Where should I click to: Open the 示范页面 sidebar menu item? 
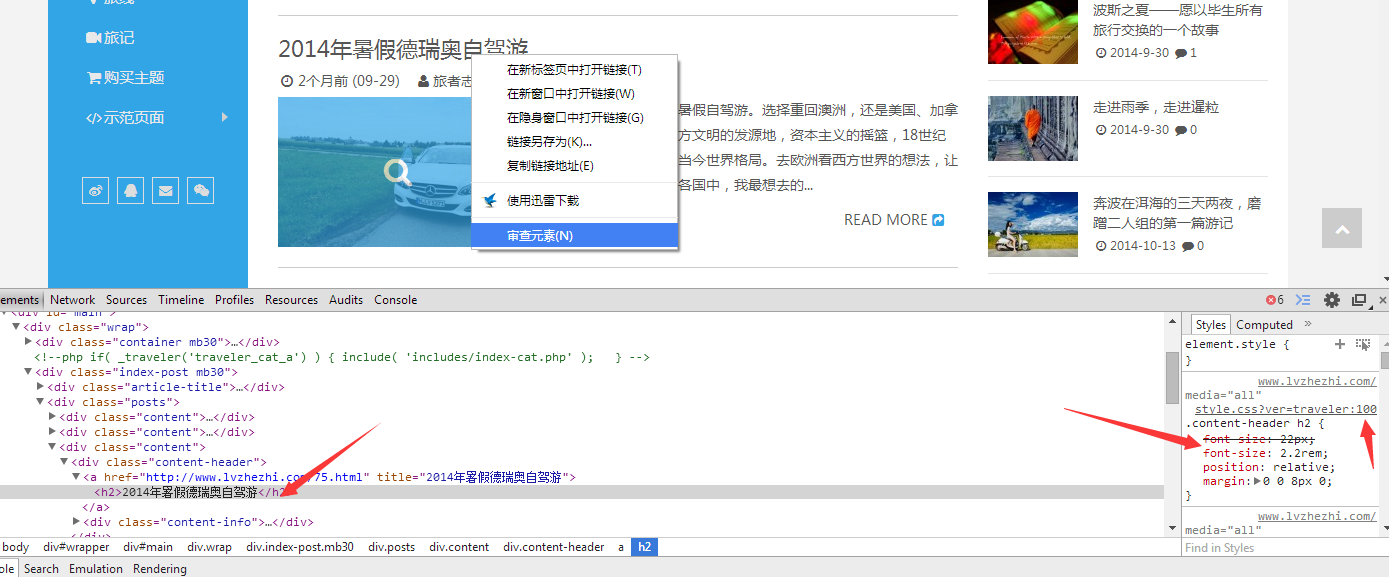[125, 118]
